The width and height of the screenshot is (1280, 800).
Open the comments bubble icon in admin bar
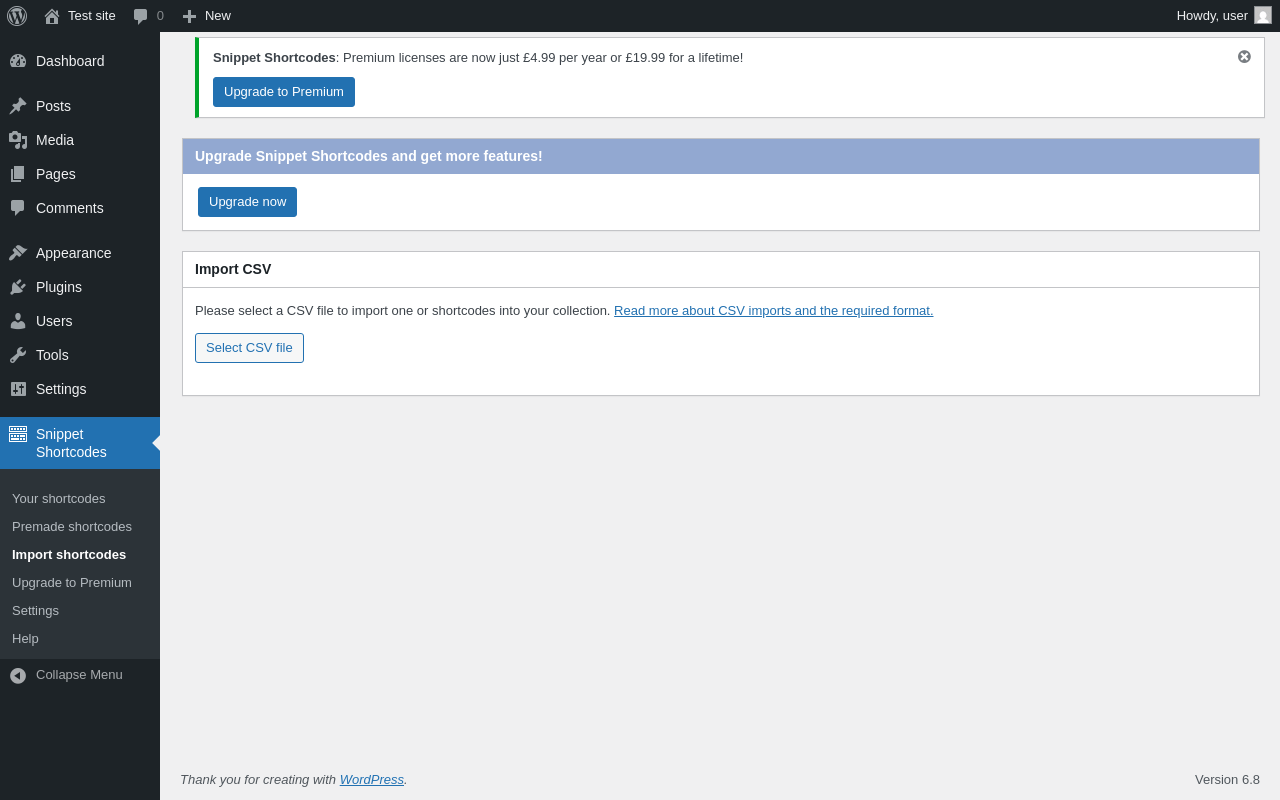click(x=141, y=16)
